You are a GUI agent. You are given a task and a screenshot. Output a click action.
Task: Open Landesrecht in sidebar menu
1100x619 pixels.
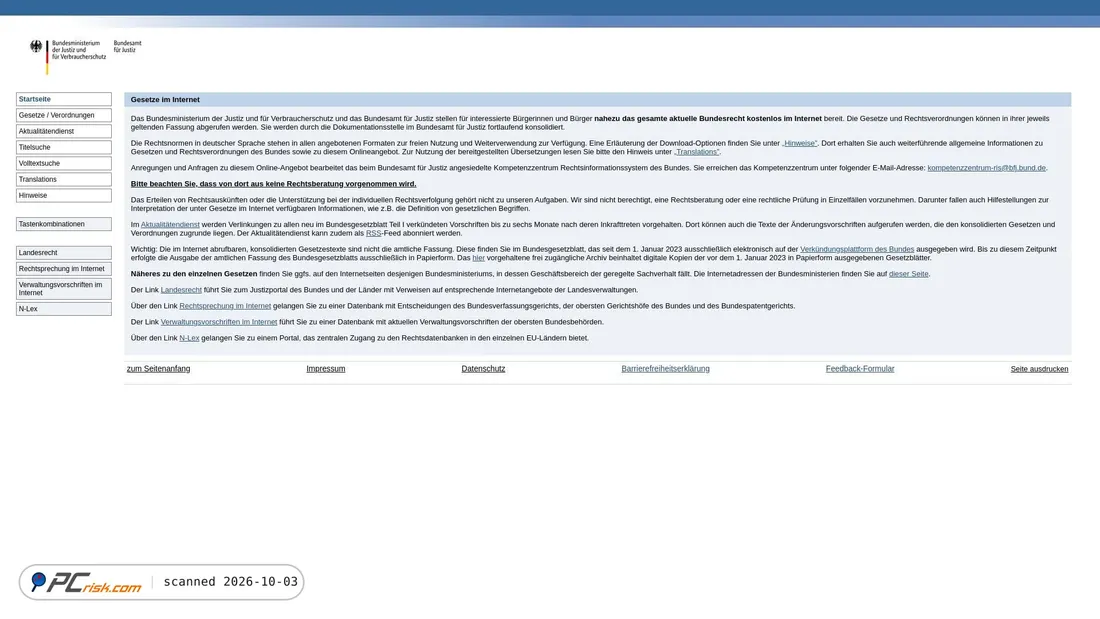(x=64, y=253)
